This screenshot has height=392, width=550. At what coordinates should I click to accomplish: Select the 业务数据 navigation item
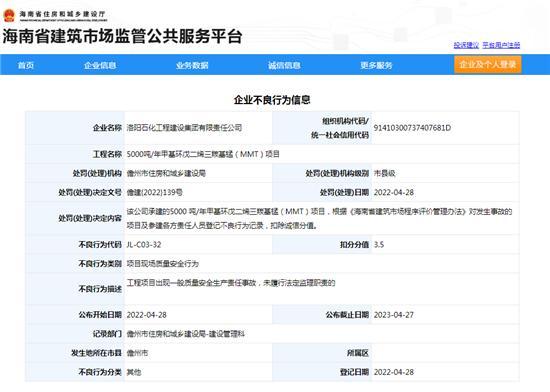tap(192, 65)
